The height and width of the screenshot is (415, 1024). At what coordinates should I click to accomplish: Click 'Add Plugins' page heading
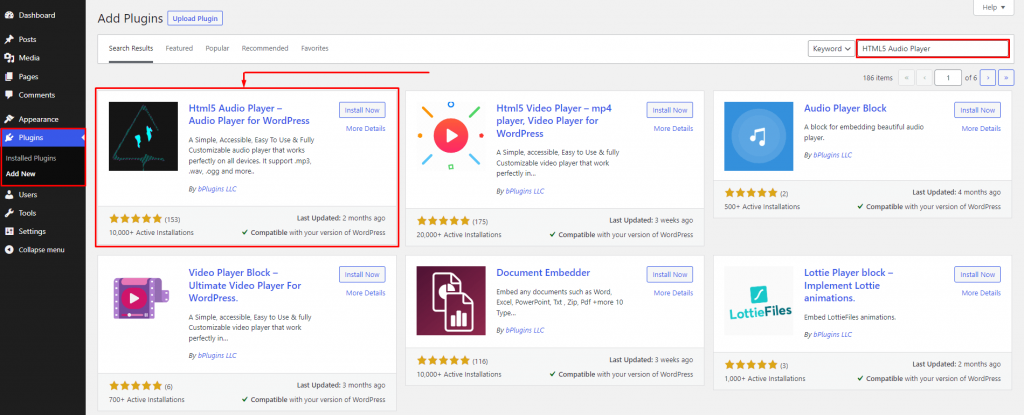click(129, 18)
